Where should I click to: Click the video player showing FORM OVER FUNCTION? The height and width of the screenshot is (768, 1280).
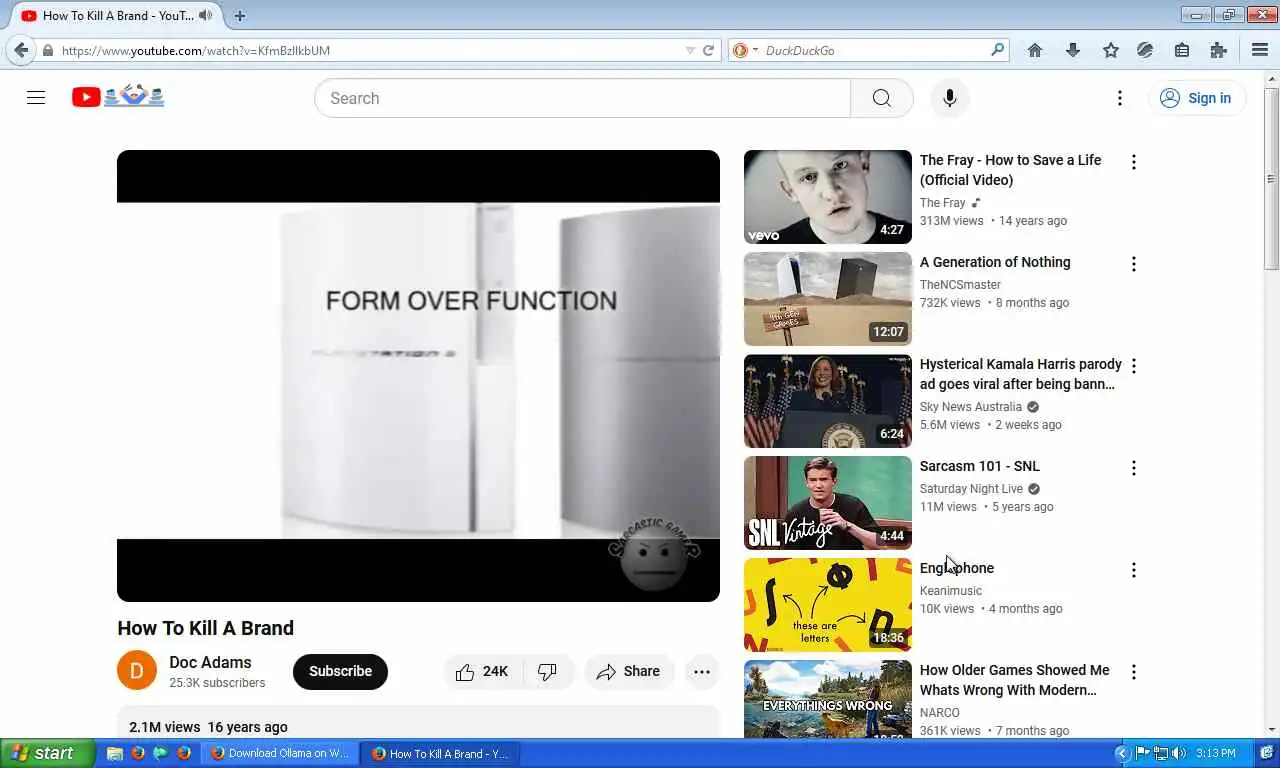pyautogui.click(x=418, y=376)
